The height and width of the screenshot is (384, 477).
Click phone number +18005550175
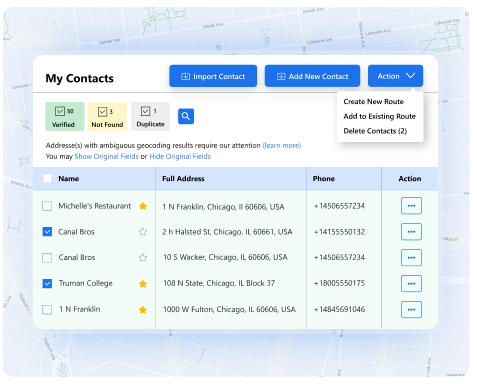pos(339,283)
